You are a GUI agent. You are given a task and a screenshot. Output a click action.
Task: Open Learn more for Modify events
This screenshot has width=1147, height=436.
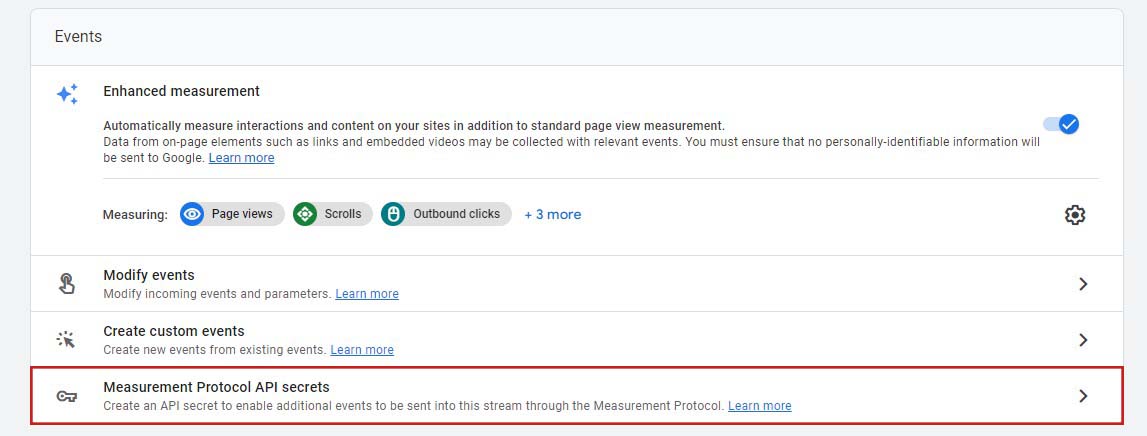point(367,294)
